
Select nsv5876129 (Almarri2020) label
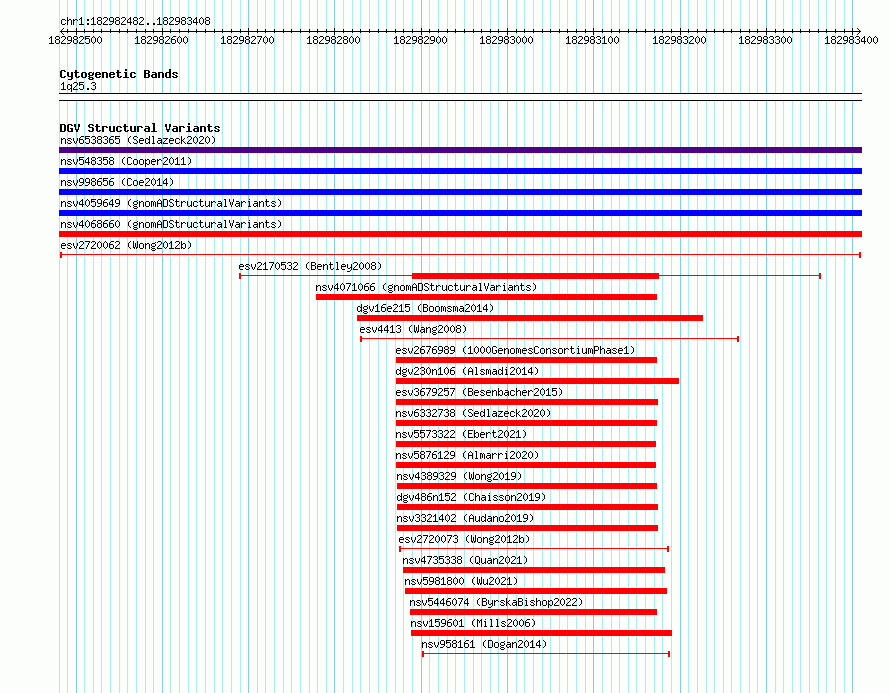tap(467, 455)
